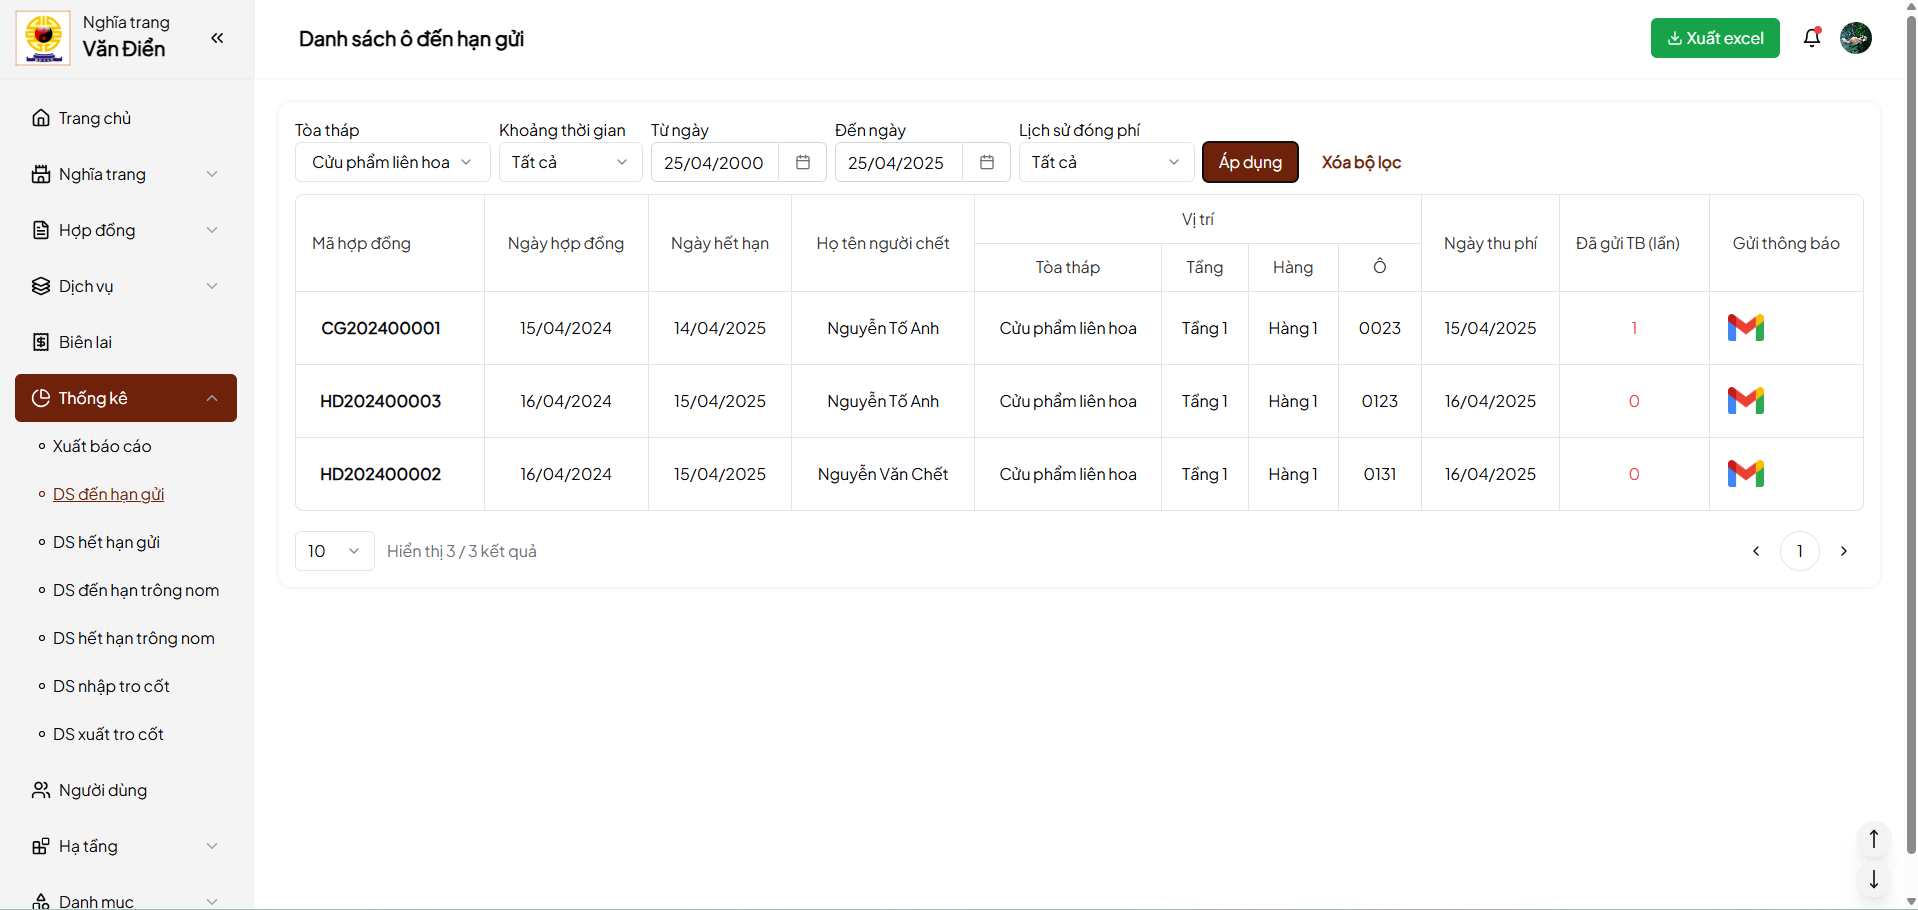Click the scroll-to-bottom arrow button
The height and width of the screenshot is (910, 1918).
1873,880
